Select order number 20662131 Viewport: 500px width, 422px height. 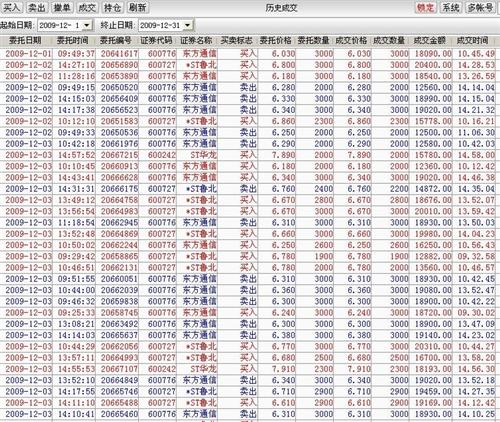[x=119, y=268]
